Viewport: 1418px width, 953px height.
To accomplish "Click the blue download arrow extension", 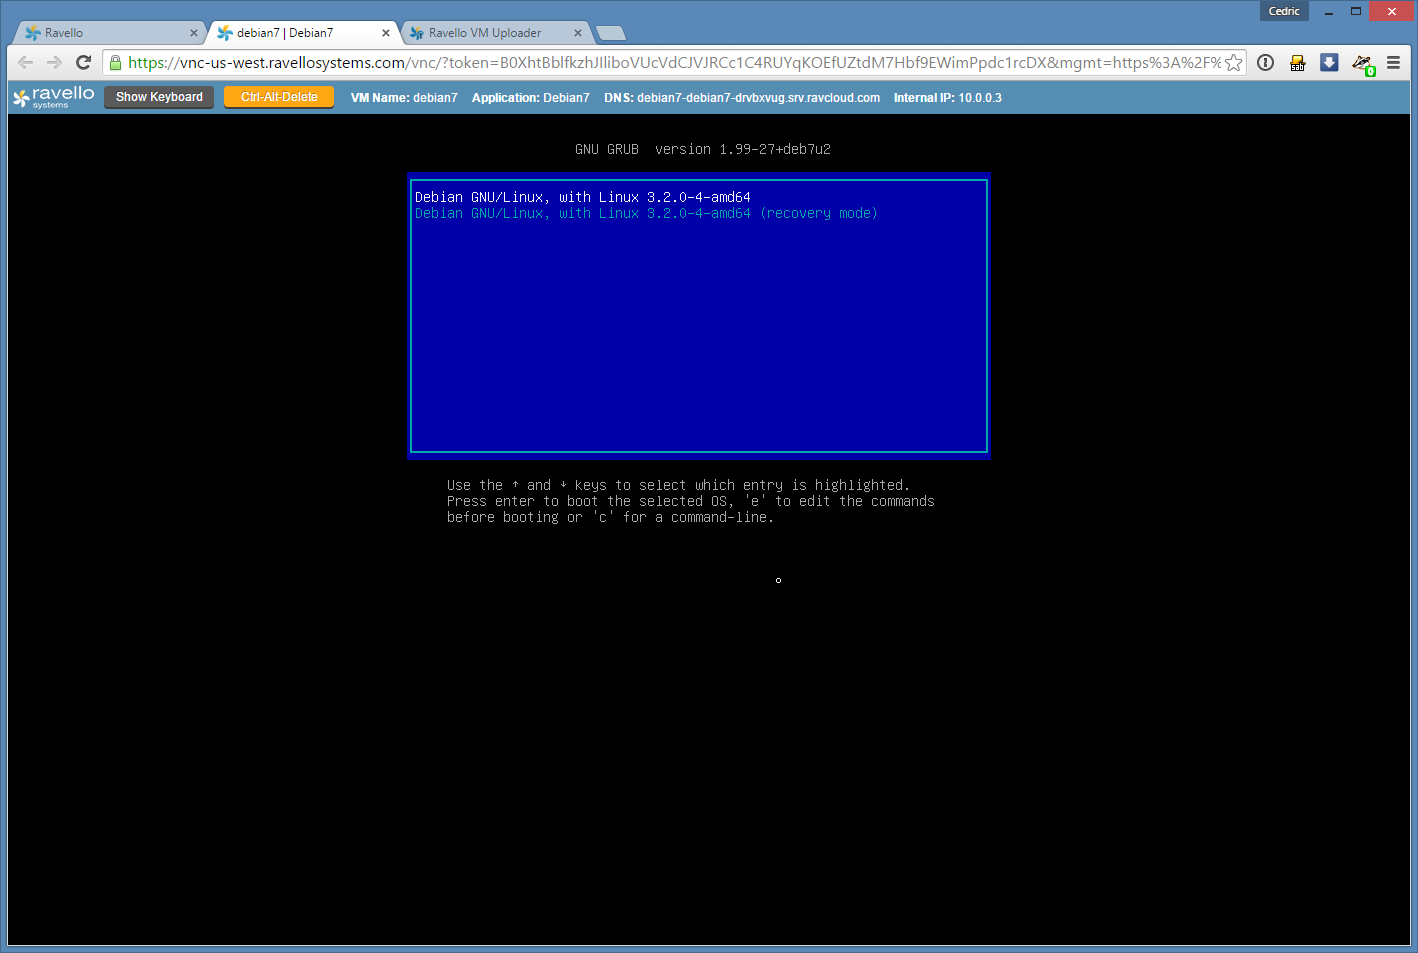I will point(1329,63).
